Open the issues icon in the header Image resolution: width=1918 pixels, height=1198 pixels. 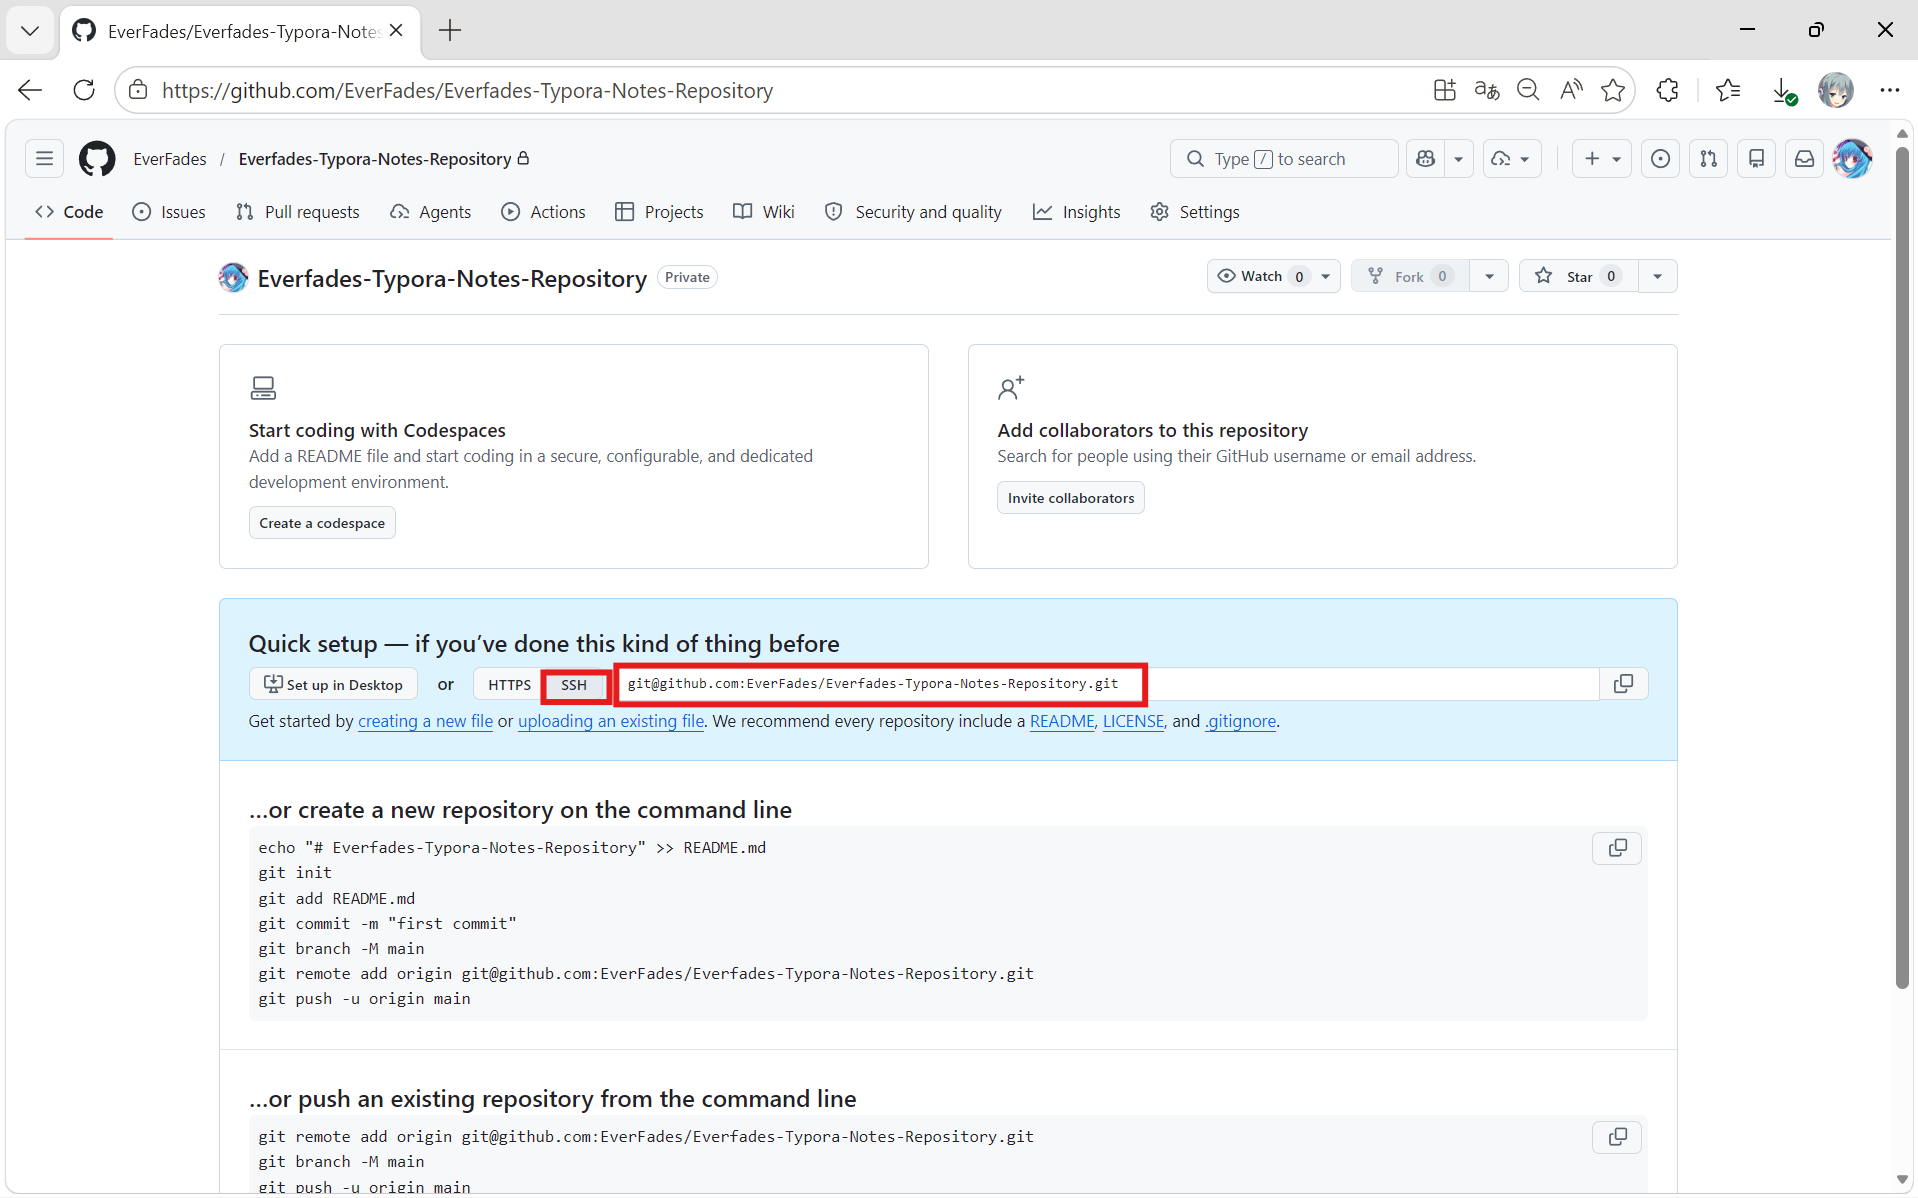tap(1660, 158)
